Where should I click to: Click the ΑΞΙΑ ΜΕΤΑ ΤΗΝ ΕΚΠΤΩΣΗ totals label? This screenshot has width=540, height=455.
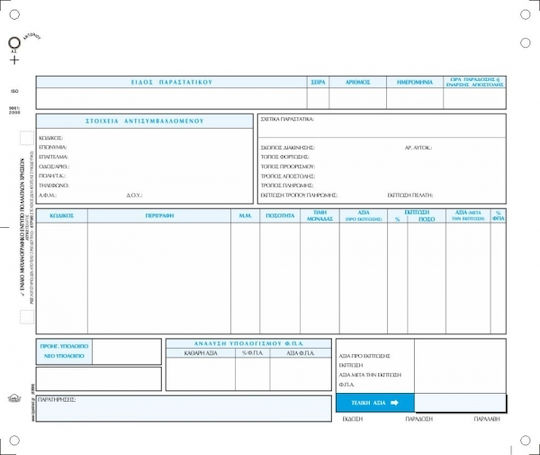click(x=370, y=375)
